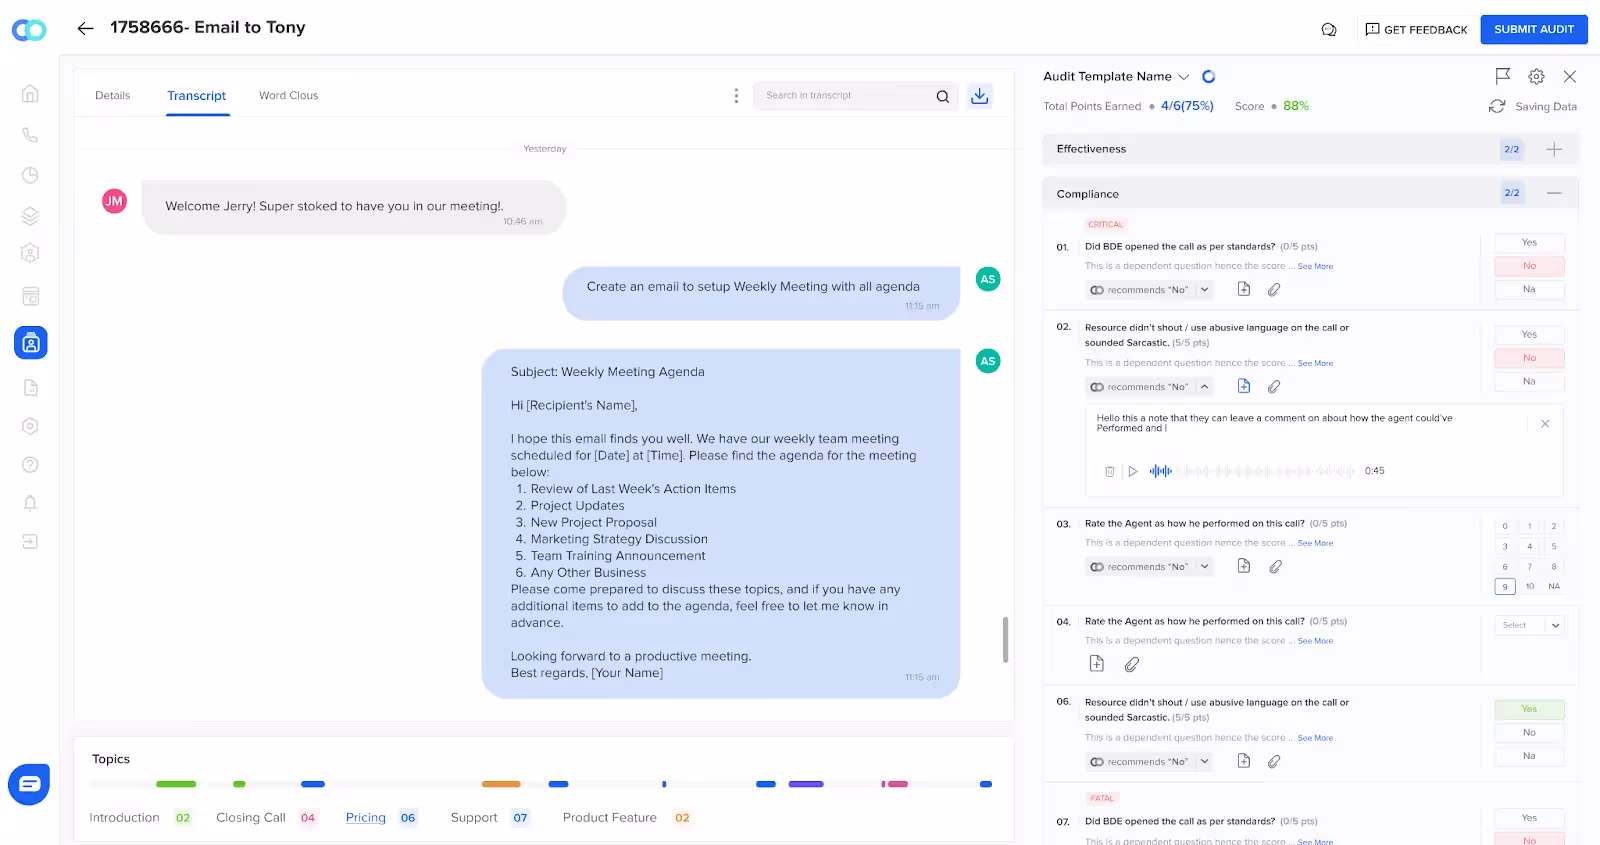Open the Select dropdown for question 04
The height and width of the screenshot is (845, 1600).
(1529, 626)
